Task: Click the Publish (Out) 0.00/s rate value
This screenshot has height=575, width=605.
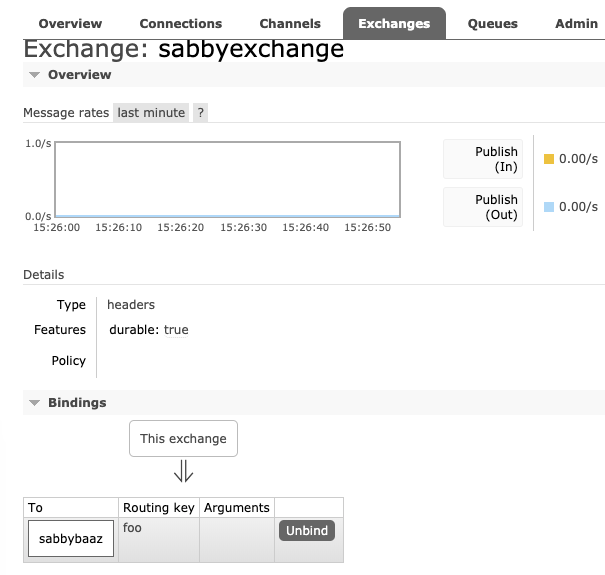Action: 578,207
